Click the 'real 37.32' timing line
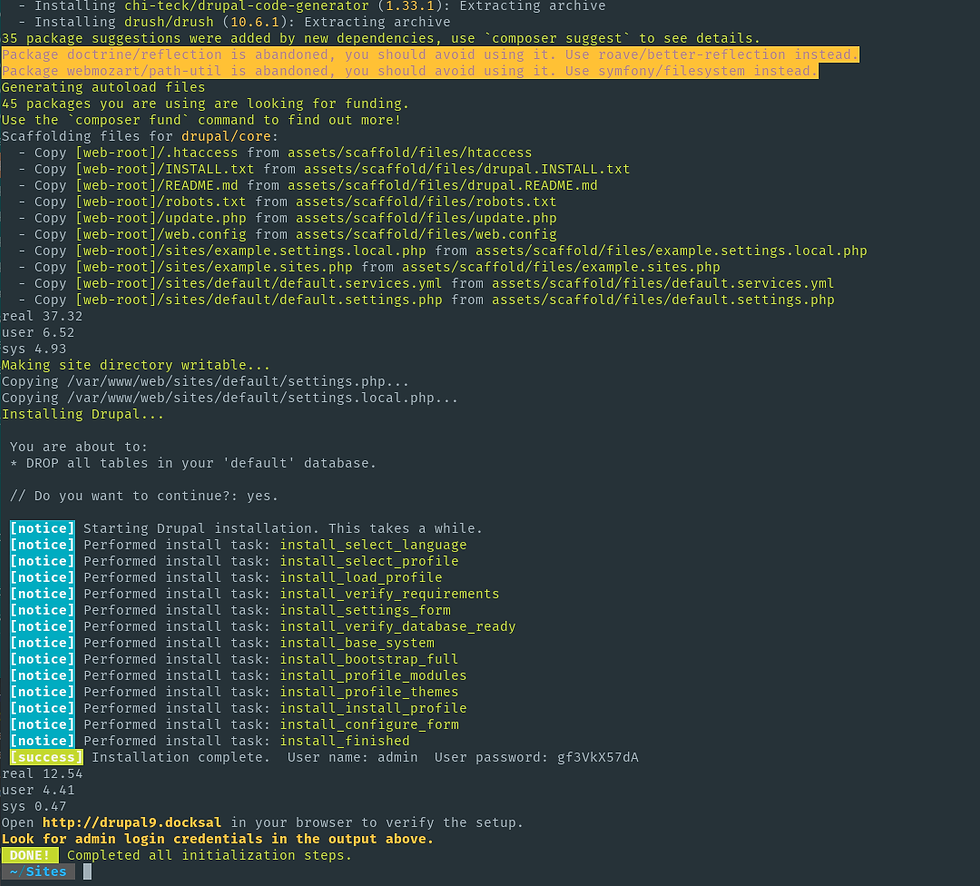 [x=42, y=316]
